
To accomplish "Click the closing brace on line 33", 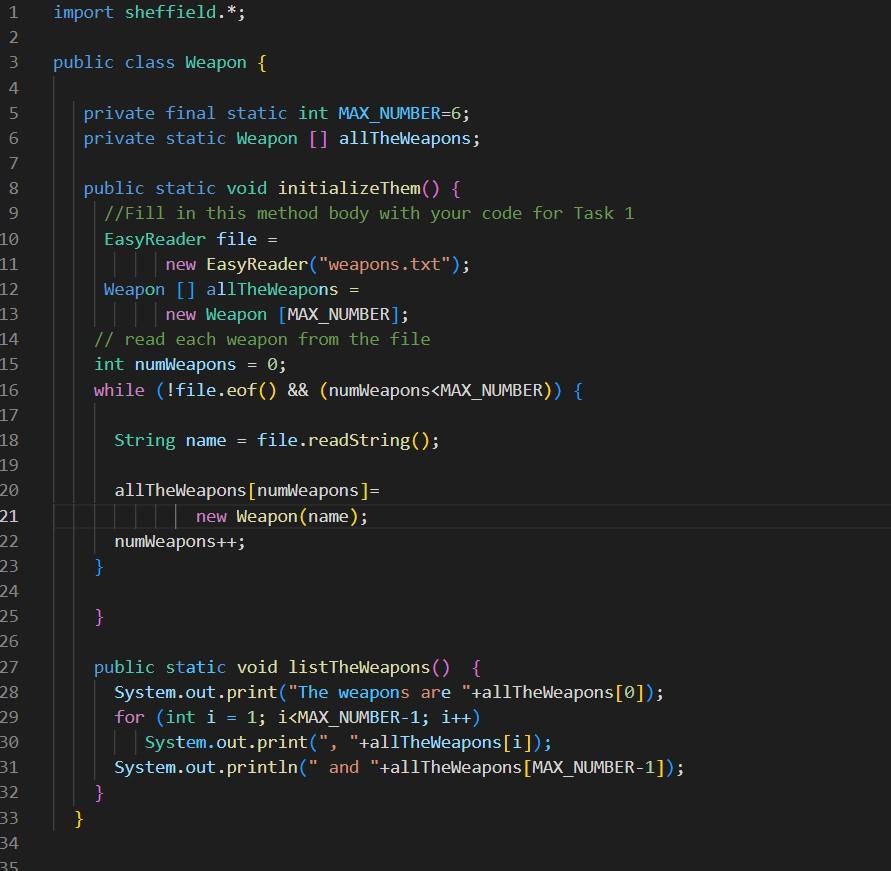I will pyautogui.click(x=78, y=817).
